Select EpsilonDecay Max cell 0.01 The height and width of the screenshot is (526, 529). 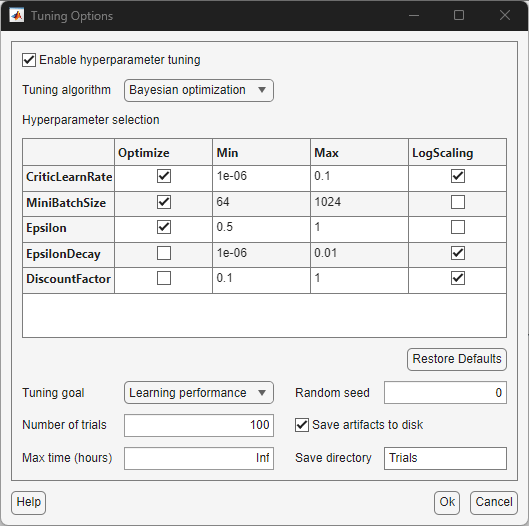coord(359,255)
